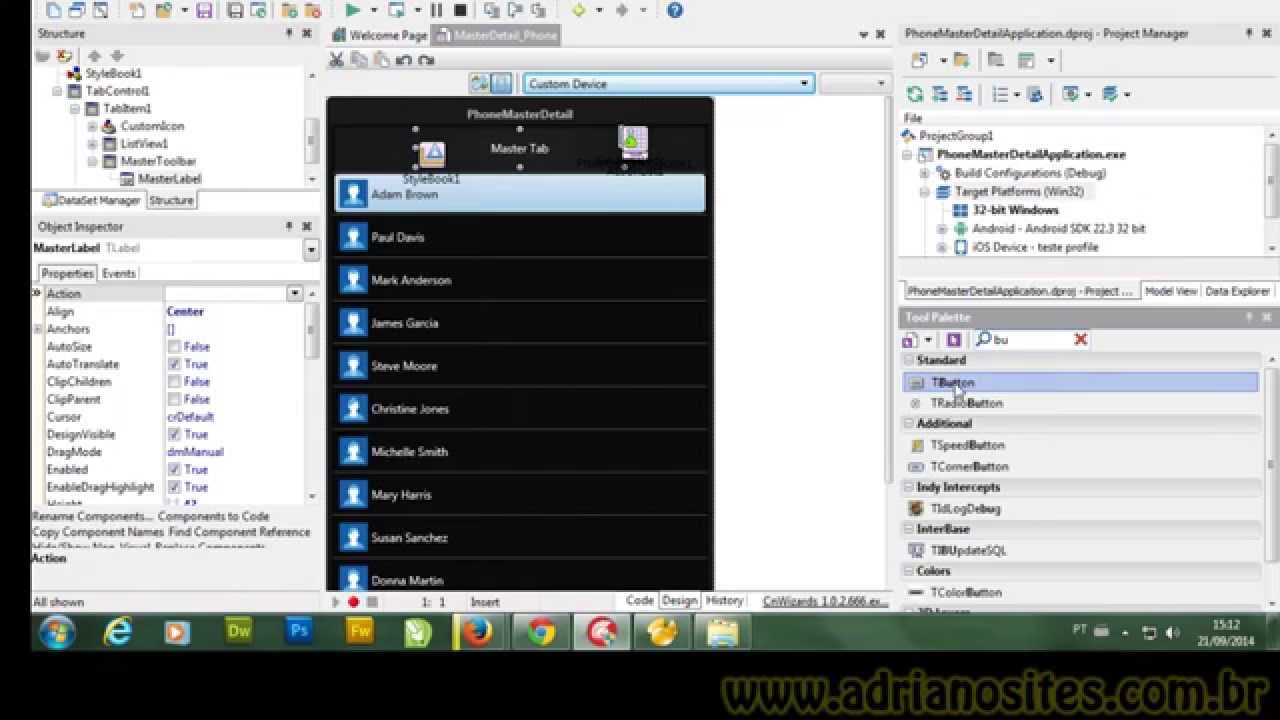Click the black Stop square in the top toolbar
This screenshot has height=720, width=1280.
tap(460, 10)
